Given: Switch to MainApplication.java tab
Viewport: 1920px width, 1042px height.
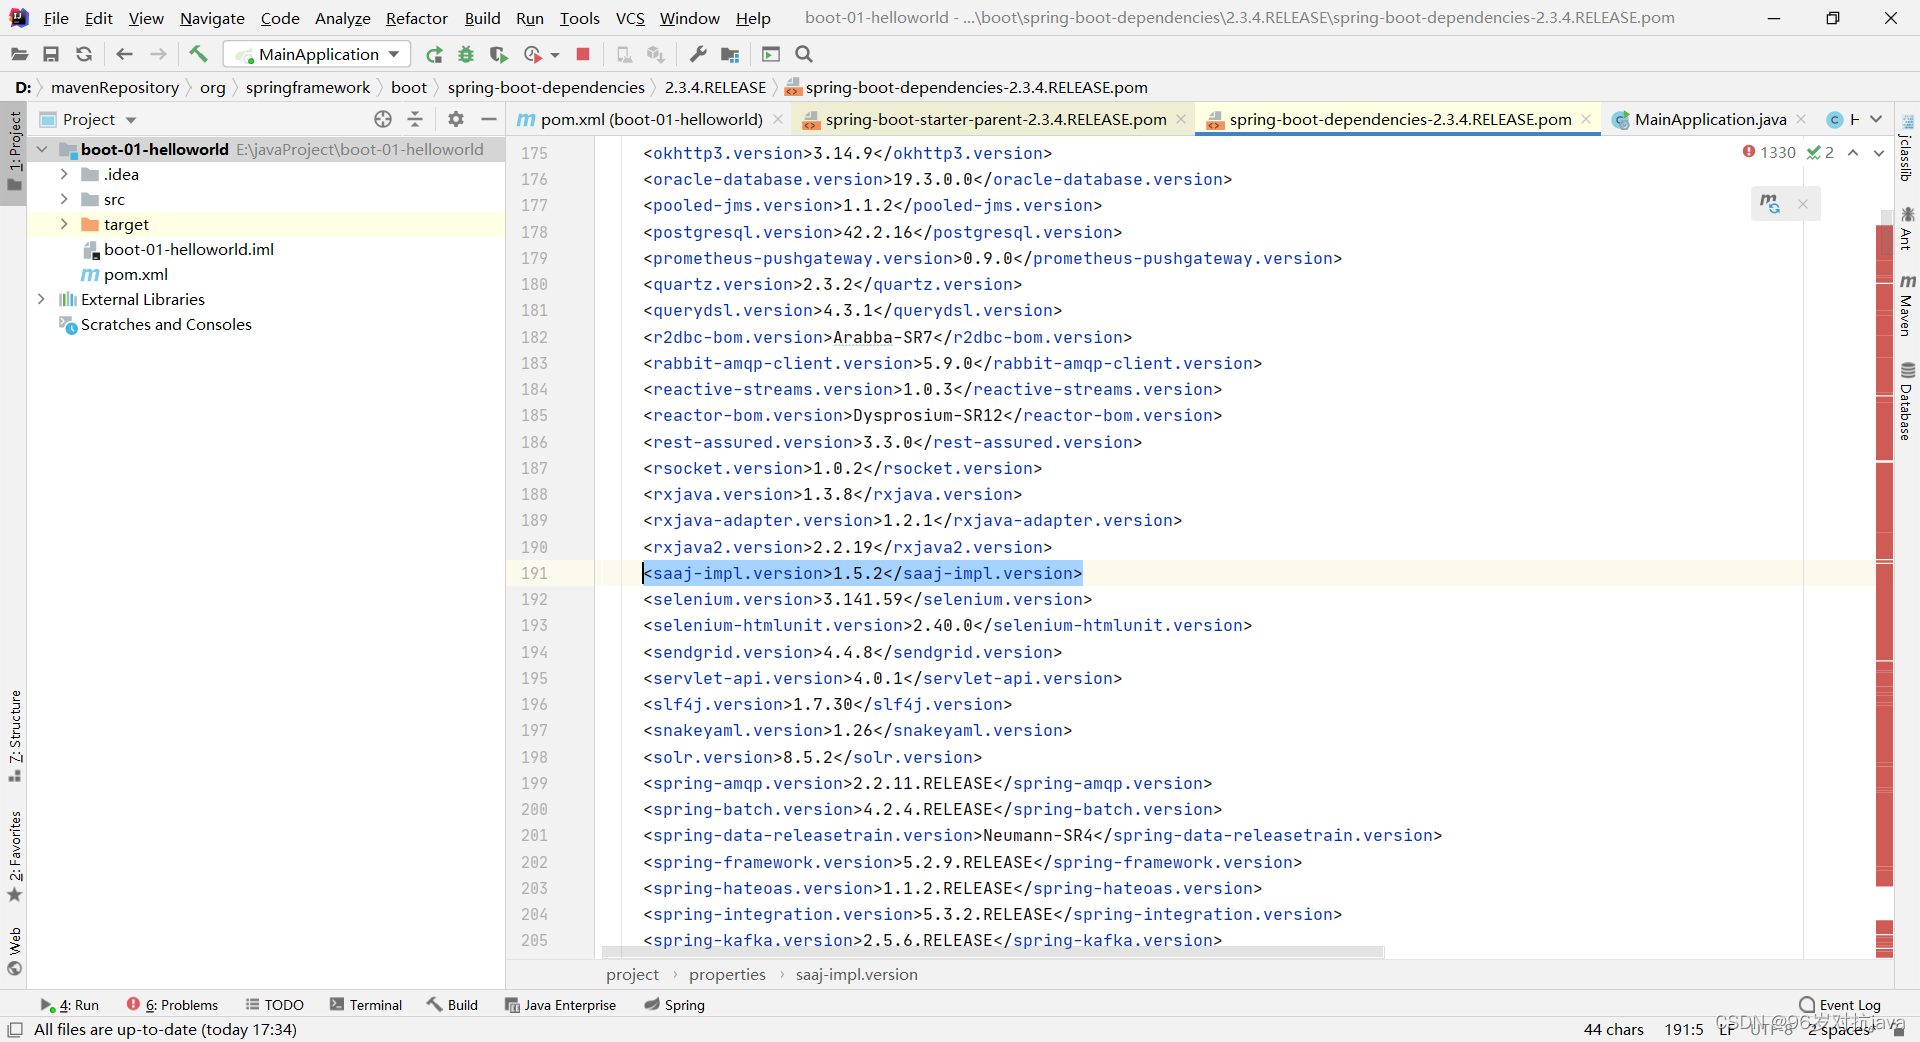Looking at the screenshot, I should [1710, 119].
